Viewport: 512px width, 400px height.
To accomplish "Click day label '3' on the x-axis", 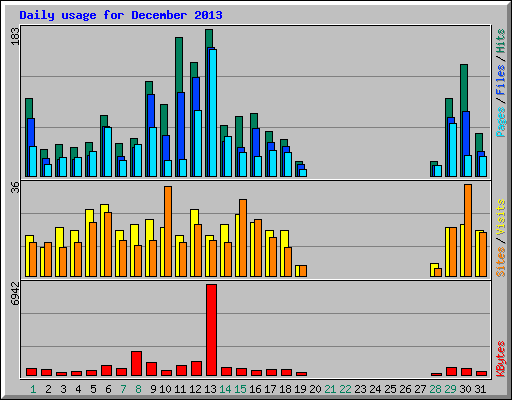I will pyautogui.click(x=63, y=389).
